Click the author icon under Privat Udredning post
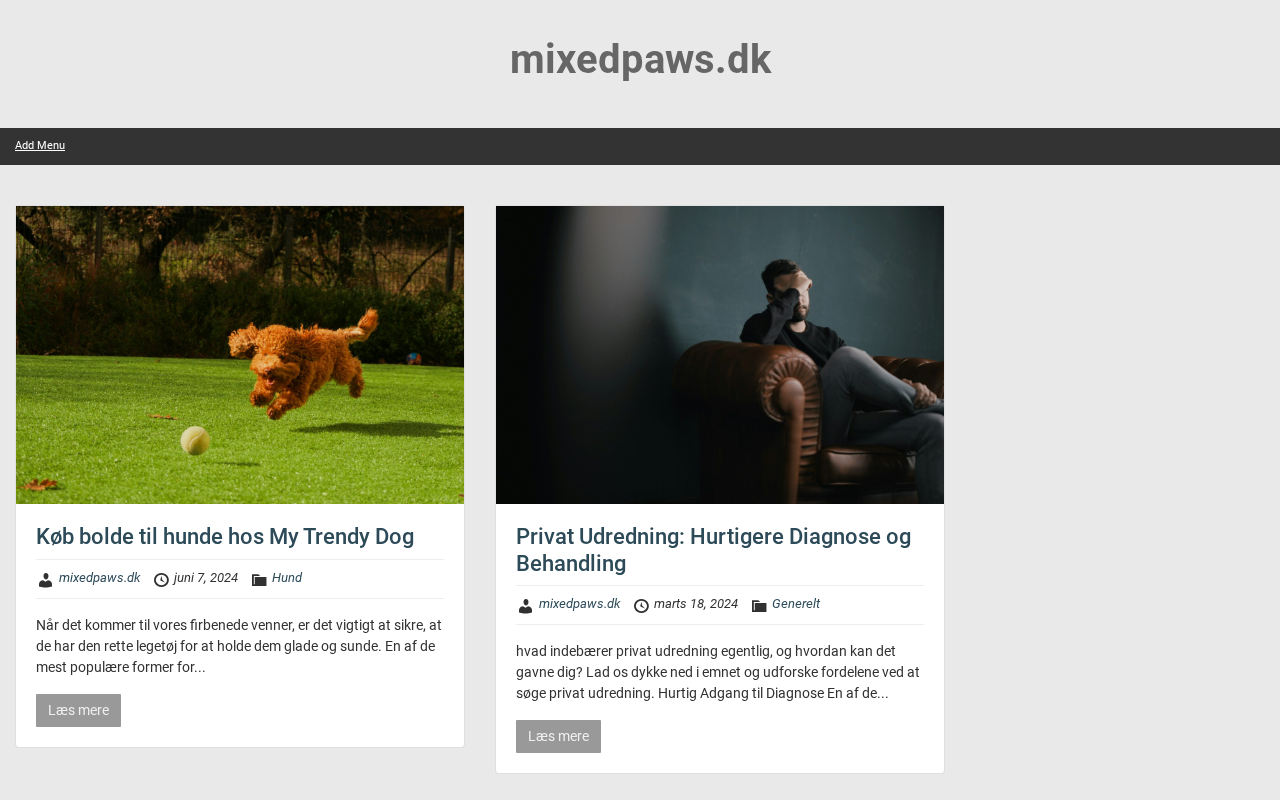Screen dimensions: 1280x800 [x=525, y=606]
